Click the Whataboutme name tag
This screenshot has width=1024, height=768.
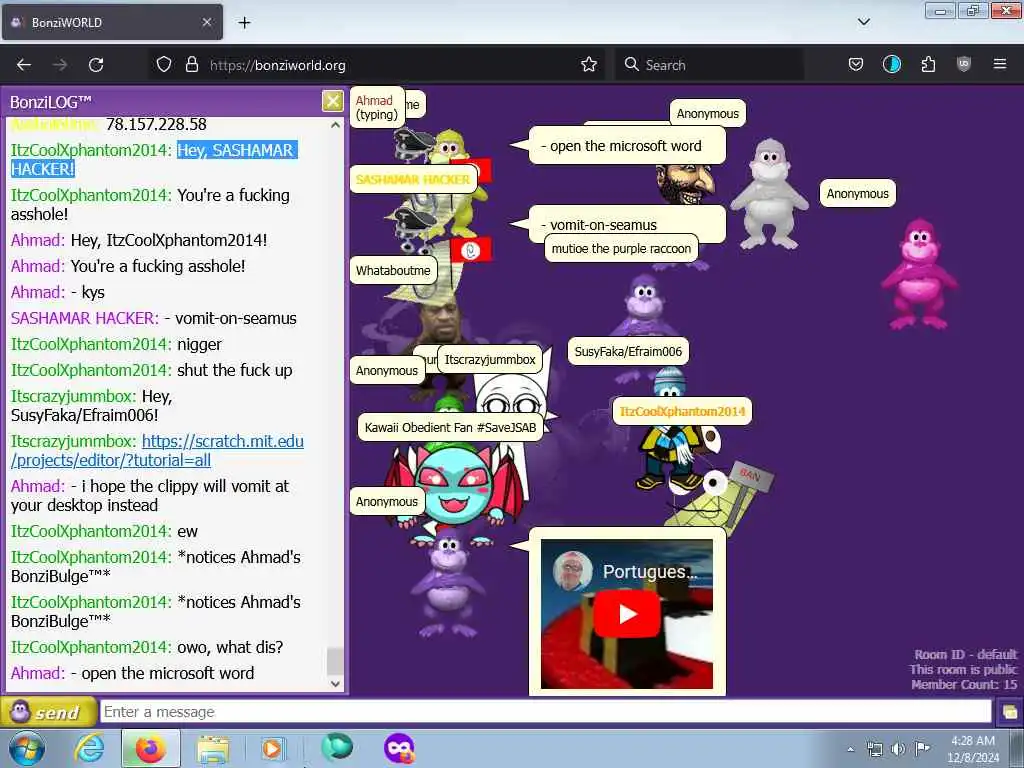392,270
